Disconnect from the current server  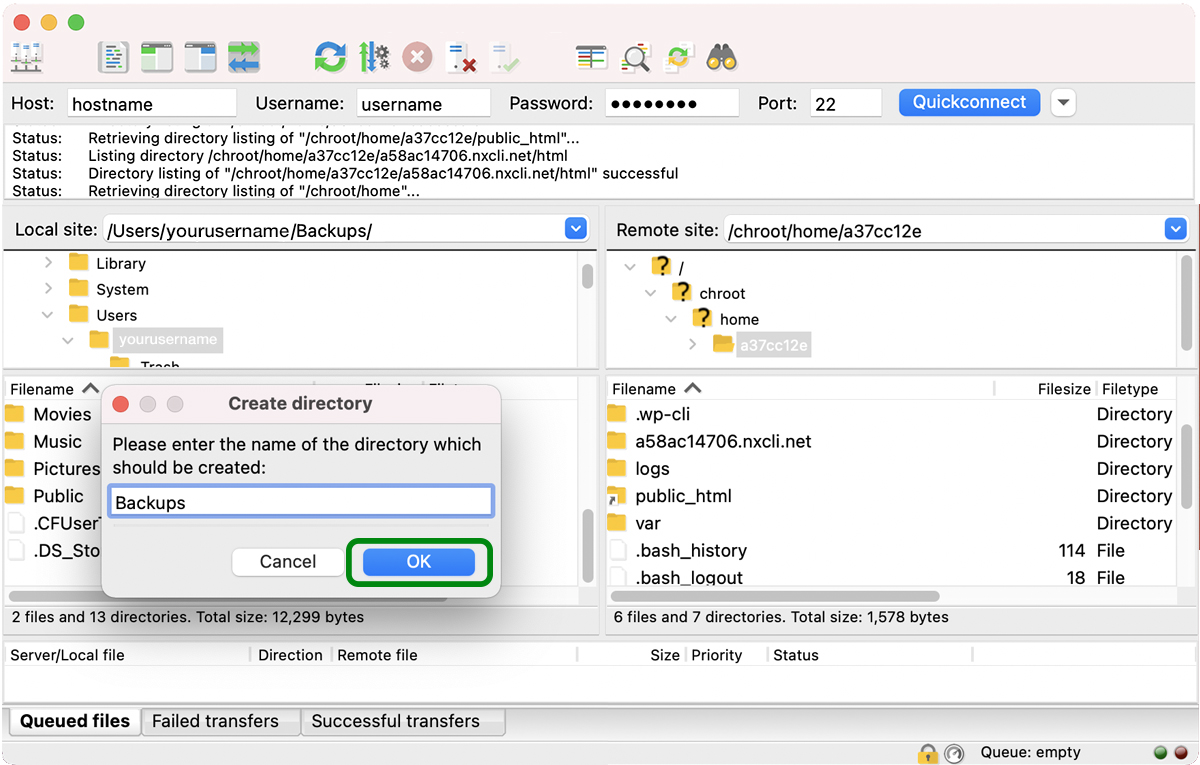click(x=460, y=57)
